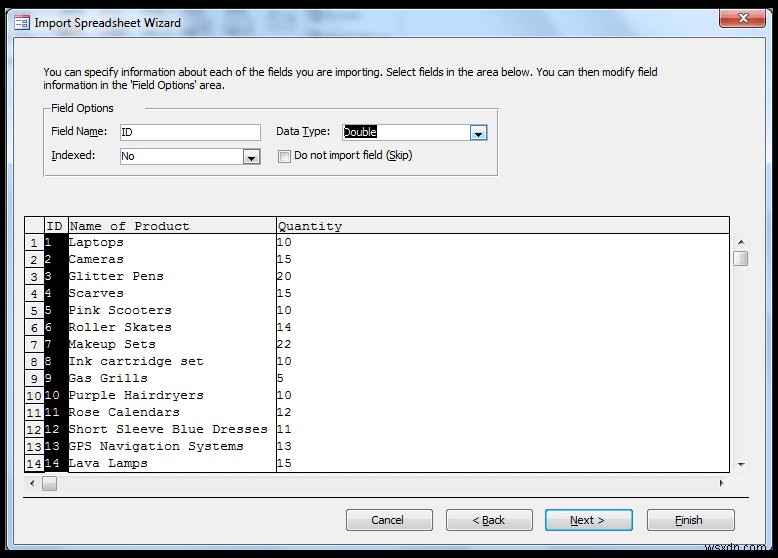This screenshot has height=558, width=778.
Task: Click the Import Spreadsheet Wizard title icon
Action: pos(22,23)
